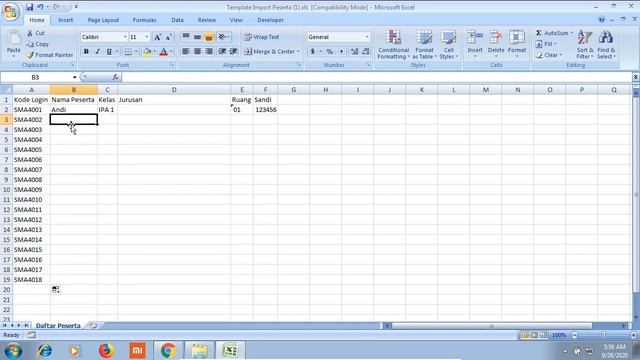Apply the red font color
The height and width of the screenshot is (360, 640).
pos(164,52)
